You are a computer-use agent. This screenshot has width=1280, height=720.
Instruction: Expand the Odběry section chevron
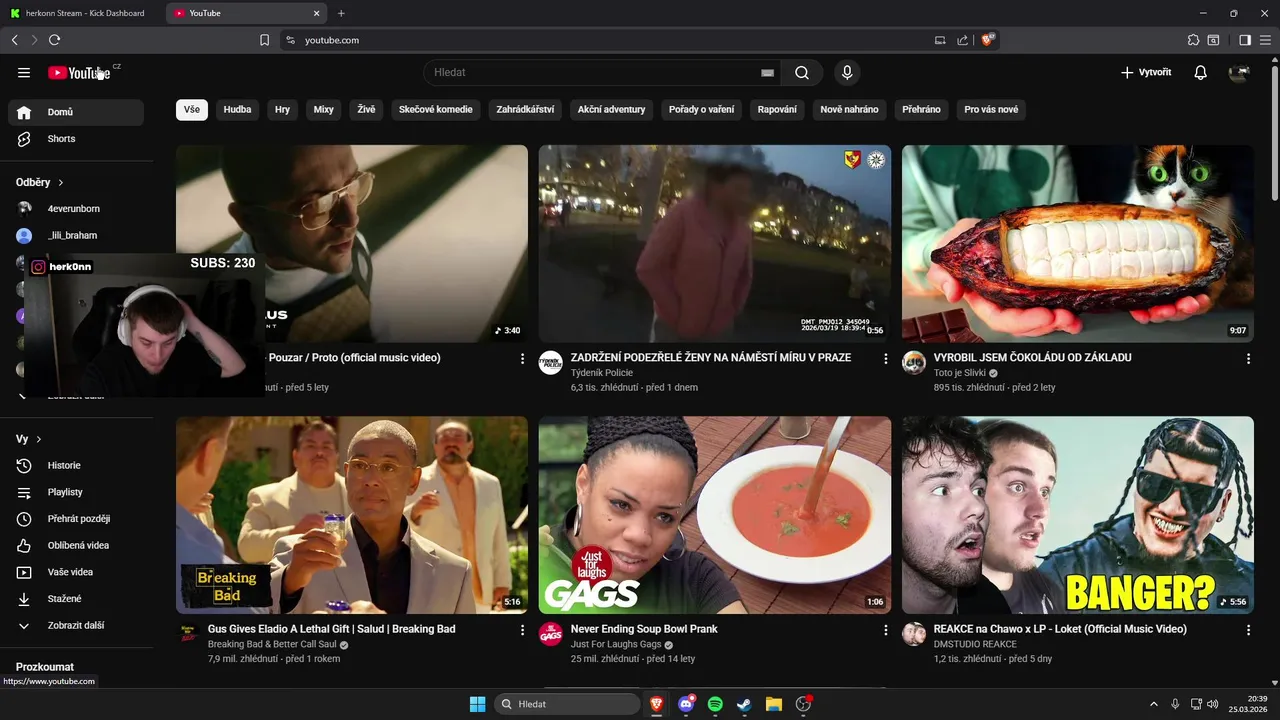(x=60, y=183)
